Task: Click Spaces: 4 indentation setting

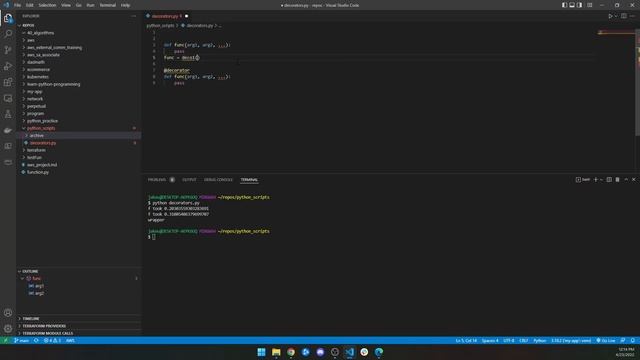Action: pyautogui.click(x=490, y=340)
